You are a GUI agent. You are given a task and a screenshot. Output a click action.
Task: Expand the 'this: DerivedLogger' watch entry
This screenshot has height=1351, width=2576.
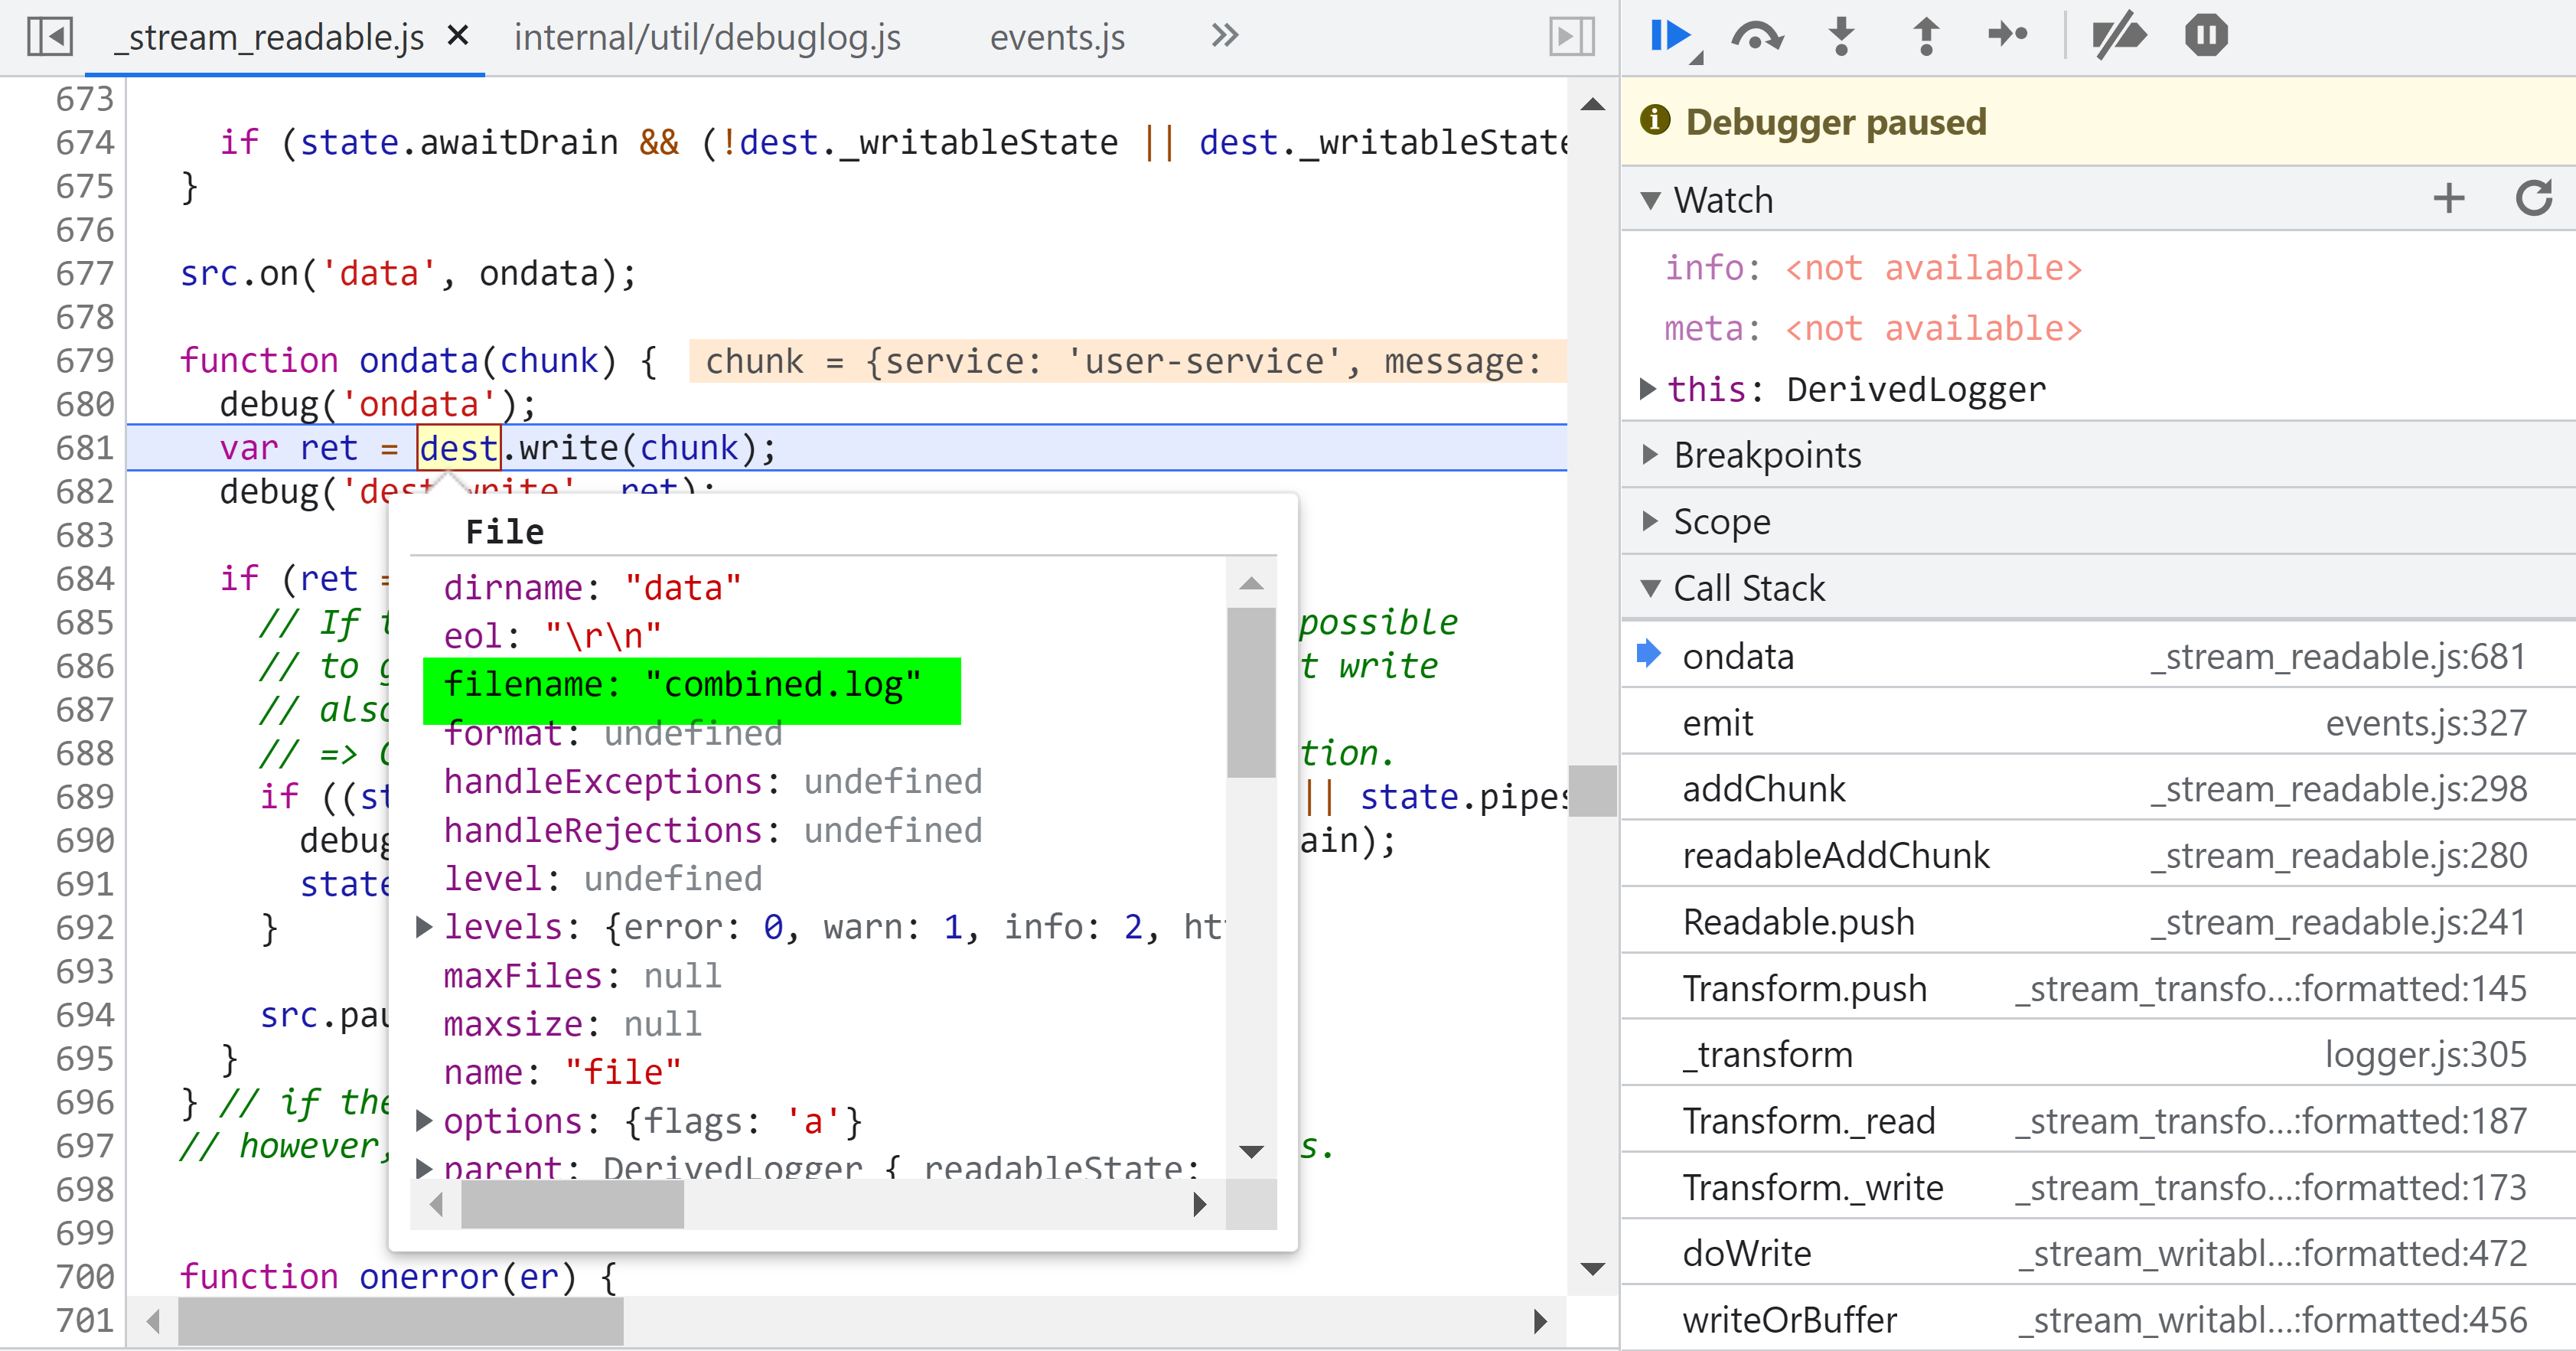(1647, 389)
